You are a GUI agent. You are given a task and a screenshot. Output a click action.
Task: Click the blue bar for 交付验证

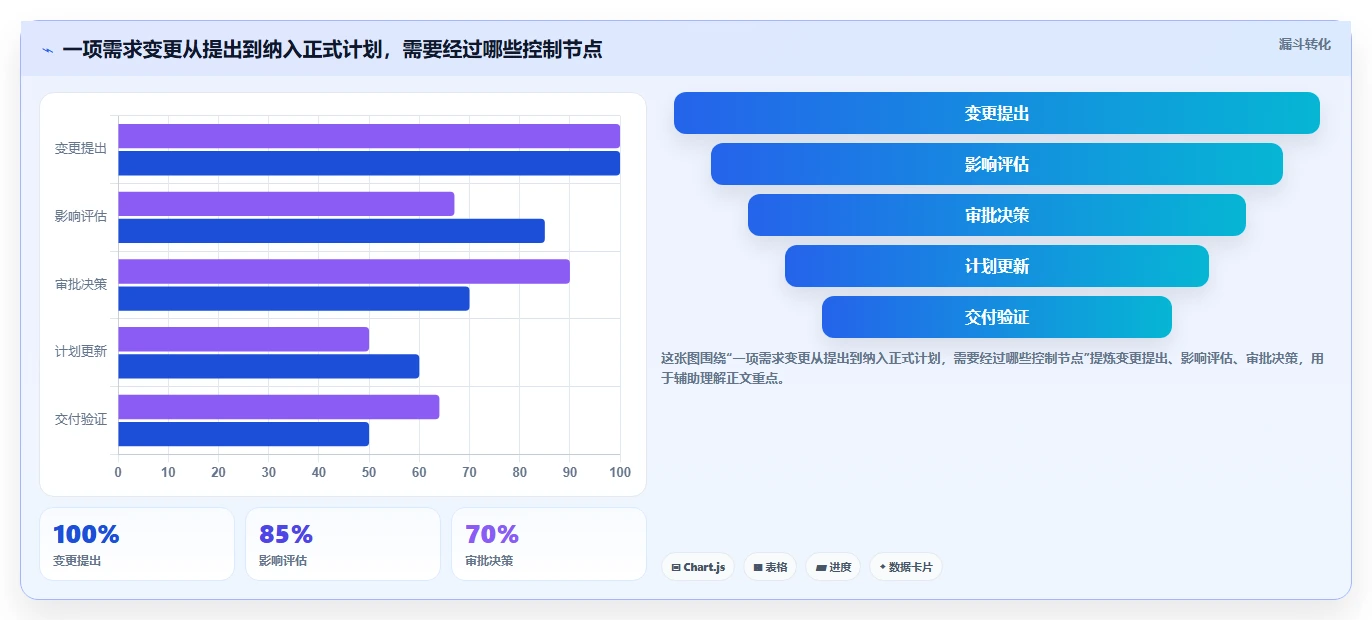click(243, 434)
